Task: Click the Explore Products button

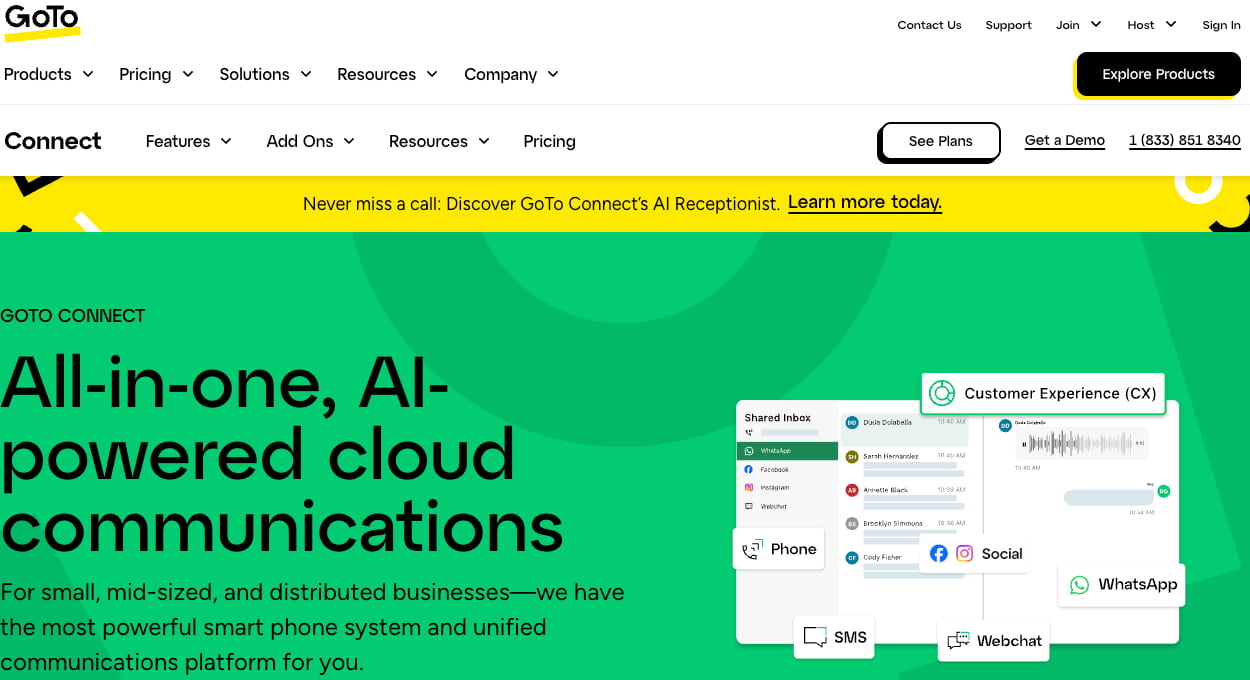Action: click(x=1158, y=74)
